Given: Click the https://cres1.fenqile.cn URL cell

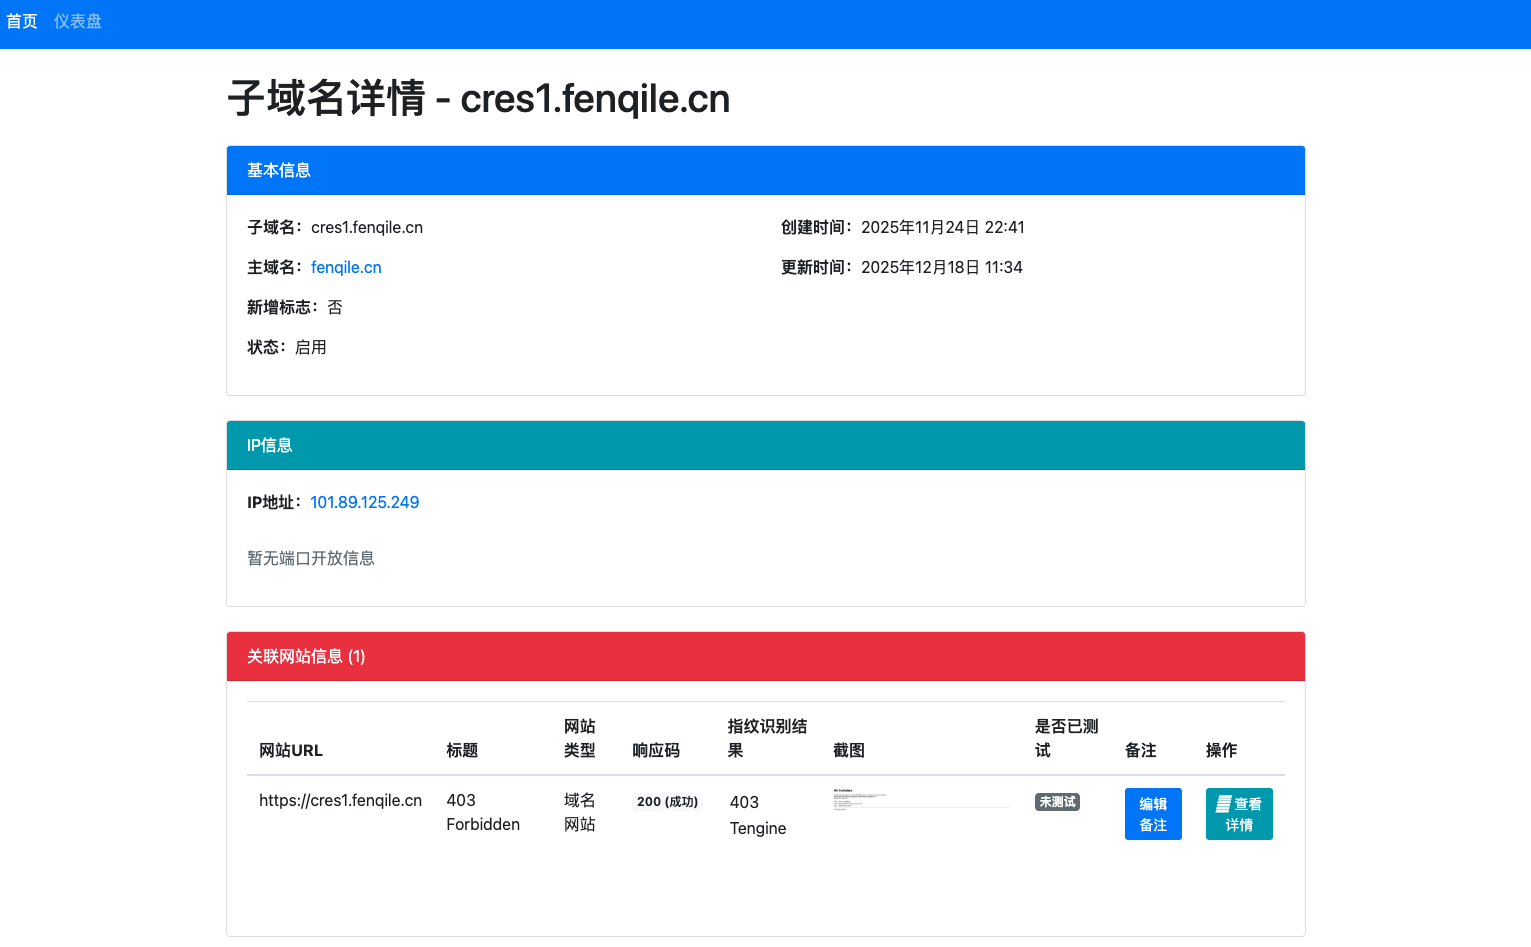Looking at the screenshot, I should point(340,801).
